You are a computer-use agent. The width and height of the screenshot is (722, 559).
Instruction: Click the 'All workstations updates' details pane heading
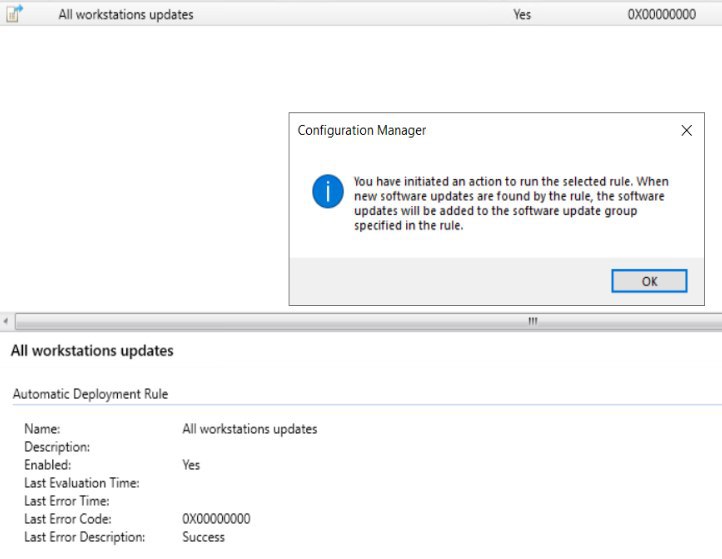92,350
